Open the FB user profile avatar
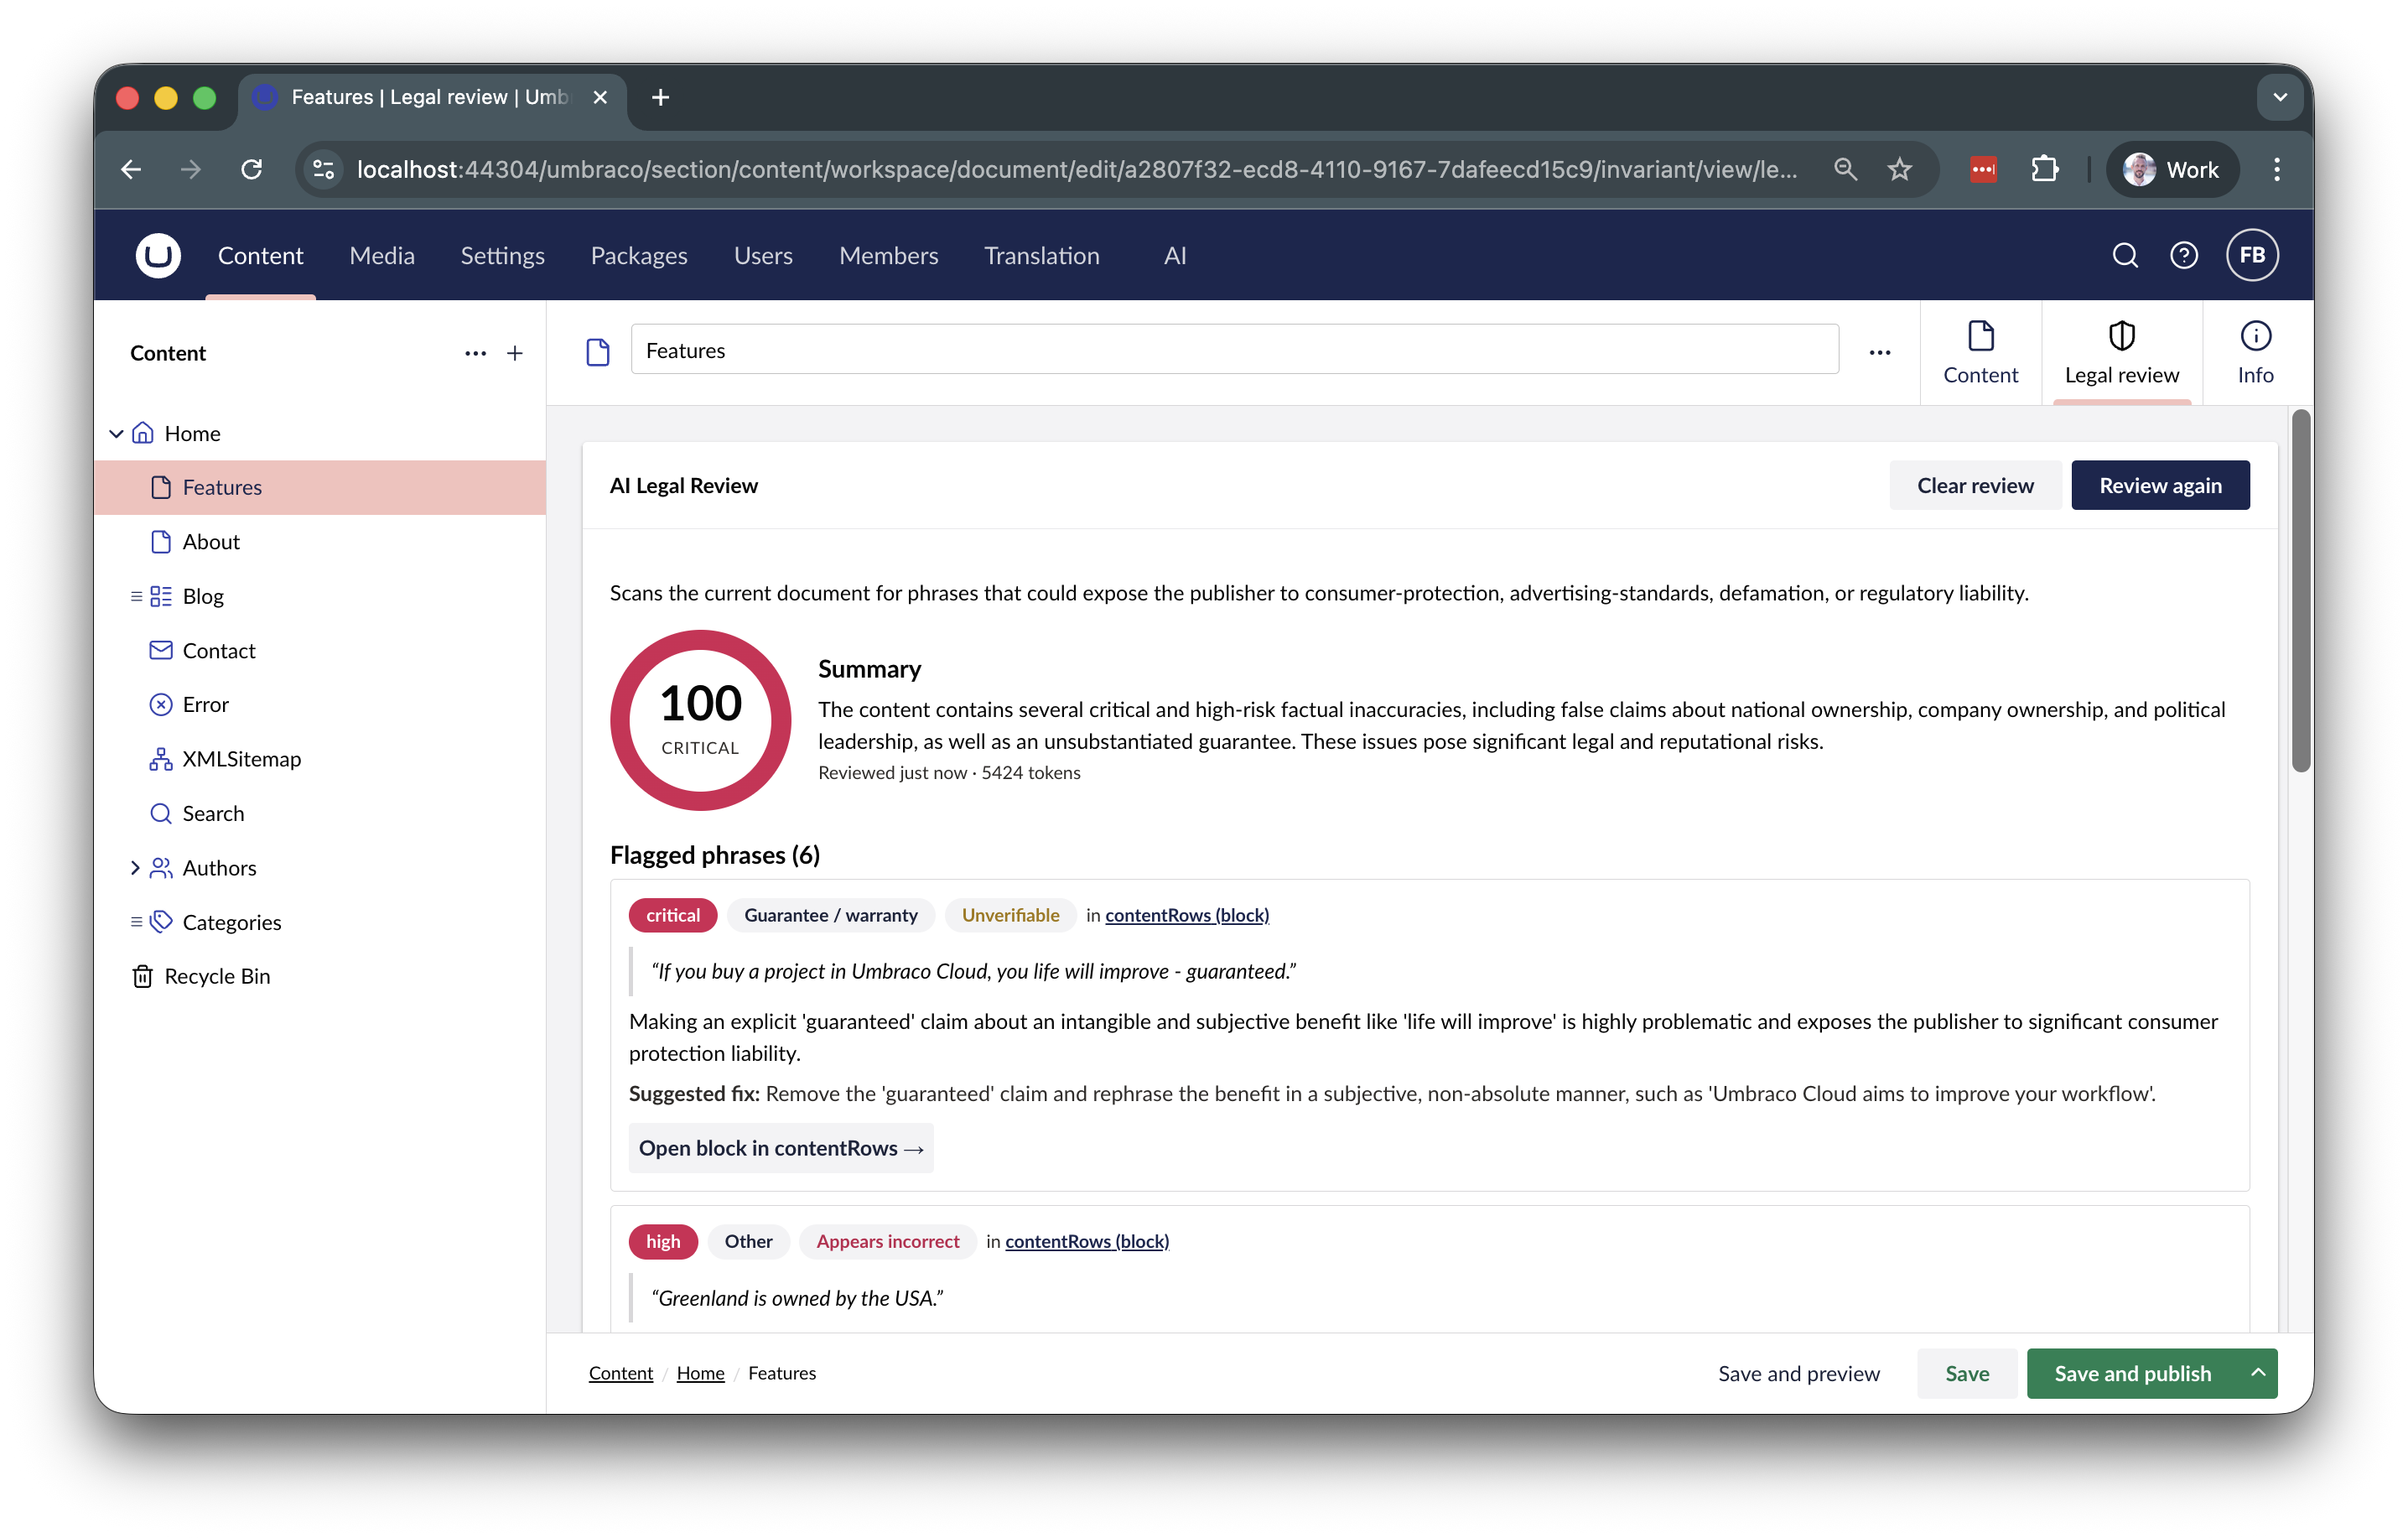The height and width of the screenshot is (1538, 2408). point(2252,255)
